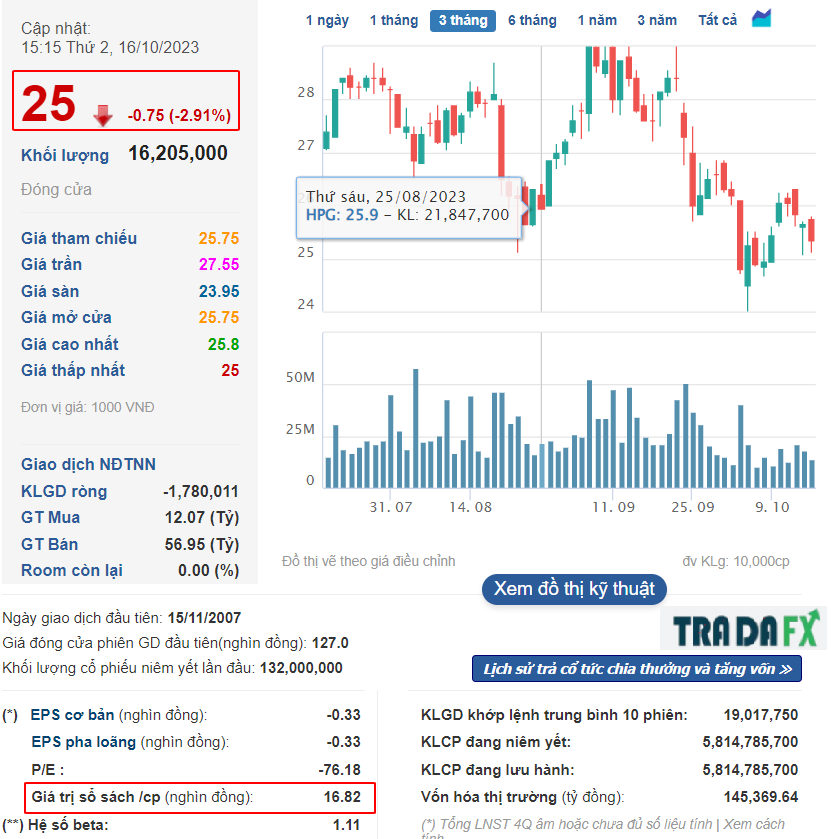The image size is (839, 839).
Task: Show the Tất cả full history range
Action: click(x=717, y=20)
